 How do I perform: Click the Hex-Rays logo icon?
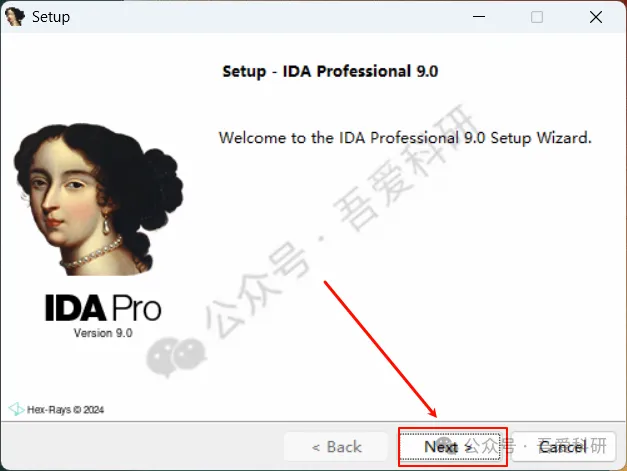[x=16, y=409]
